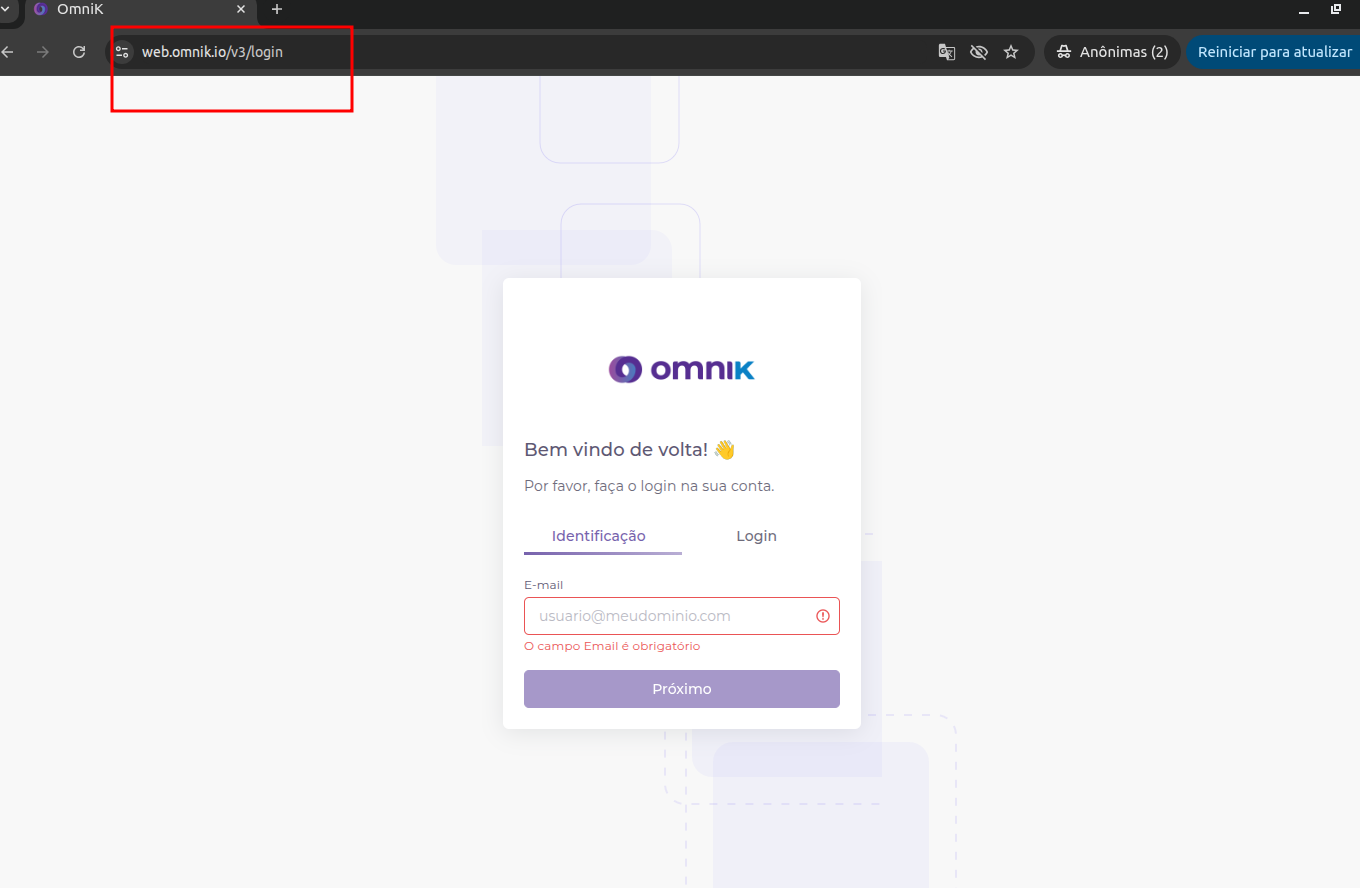Focus the E-mail input field
The width and height of the screenshot is (1360, 888).
pos(670,616)
